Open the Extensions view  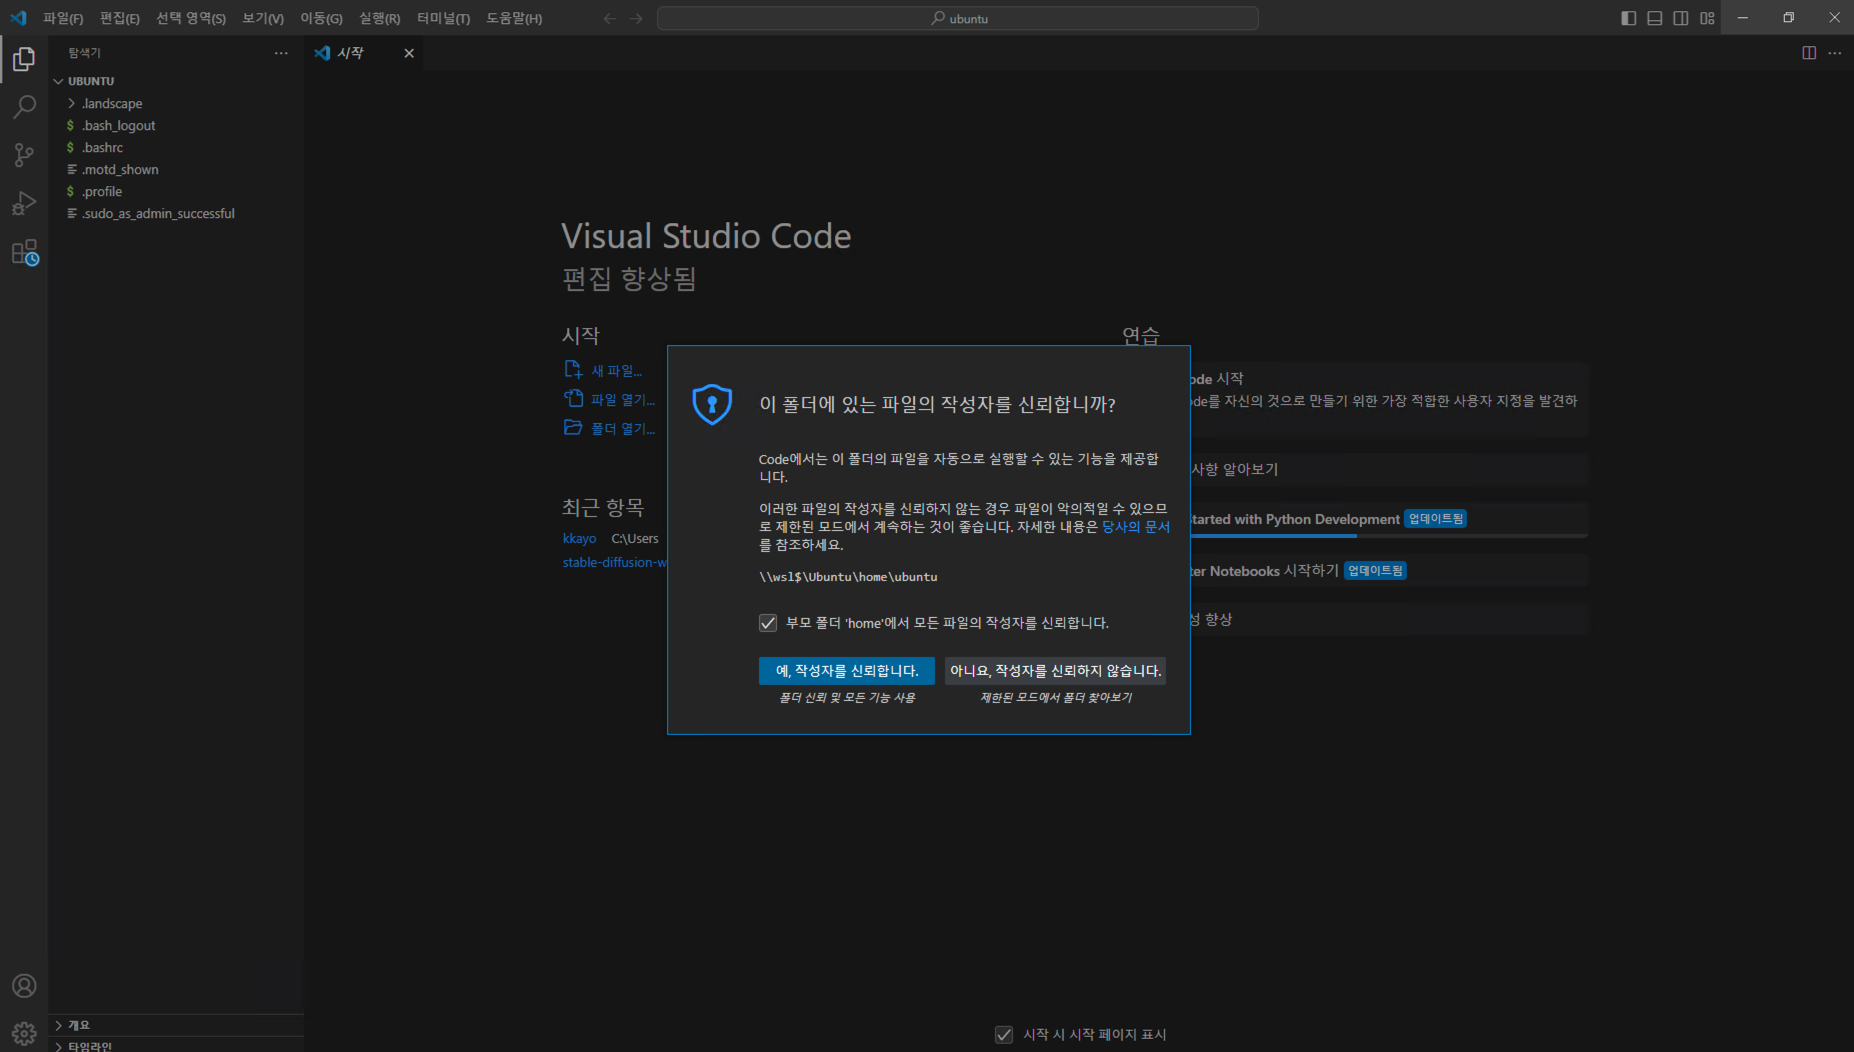tap(24, 252)
